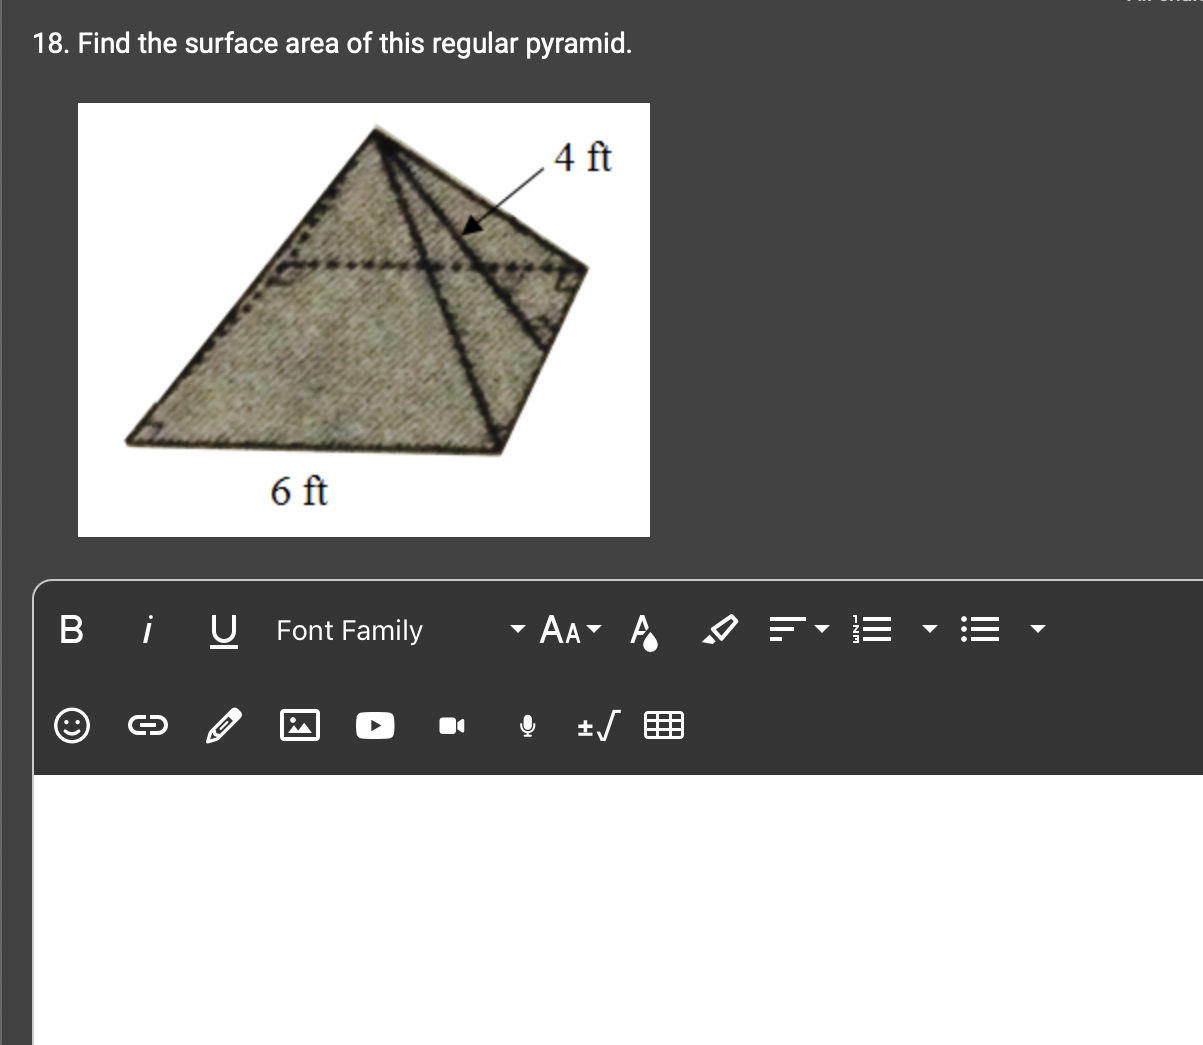Viewport: 1203px width, 1045px height.
Task: Open the emoji picker
Action: click(71, 726)
